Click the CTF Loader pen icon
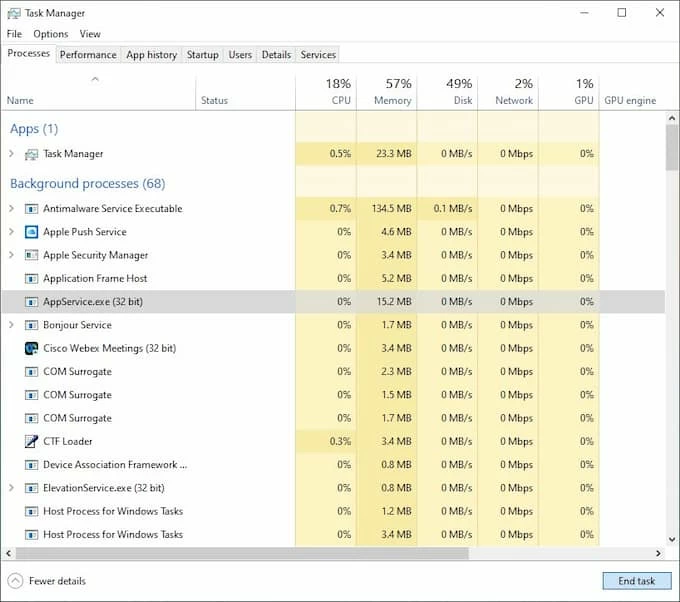680x602 pixels. tap(31, 441)
